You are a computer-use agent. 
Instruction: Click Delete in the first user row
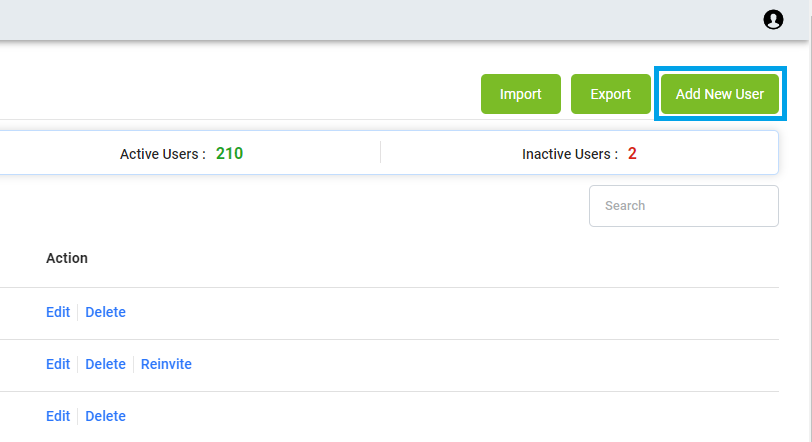105,312
